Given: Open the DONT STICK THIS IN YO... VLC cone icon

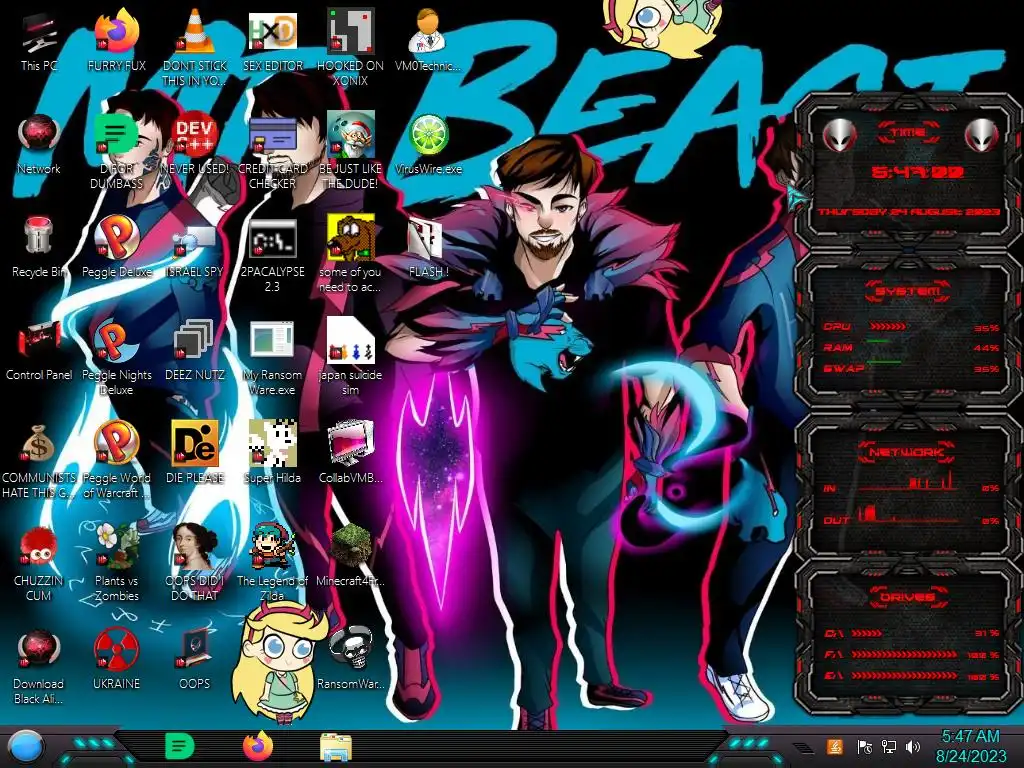Looking at the screenshot, I should [x=195, y=49].
